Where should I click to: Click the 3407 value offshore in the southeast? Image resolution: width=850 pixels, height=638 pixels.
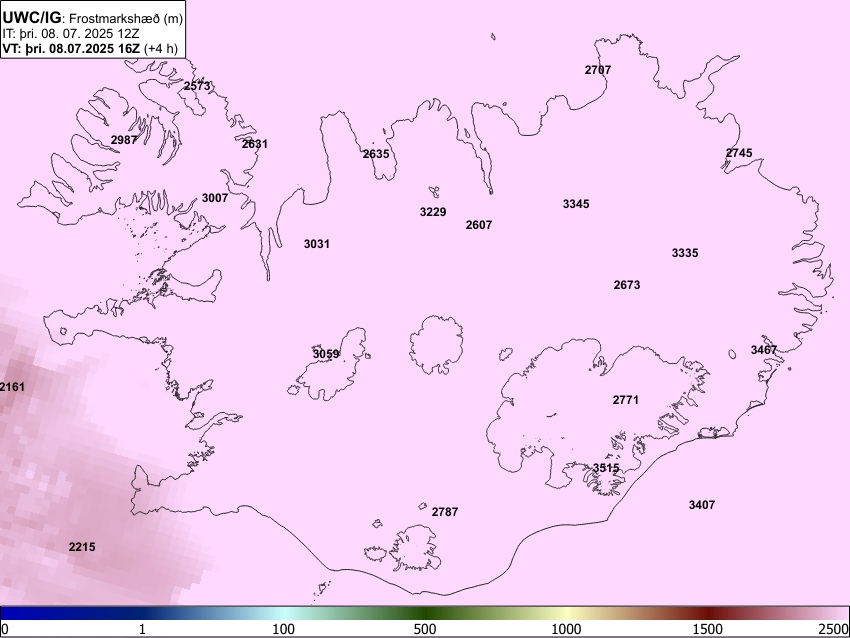coord(701,505)
